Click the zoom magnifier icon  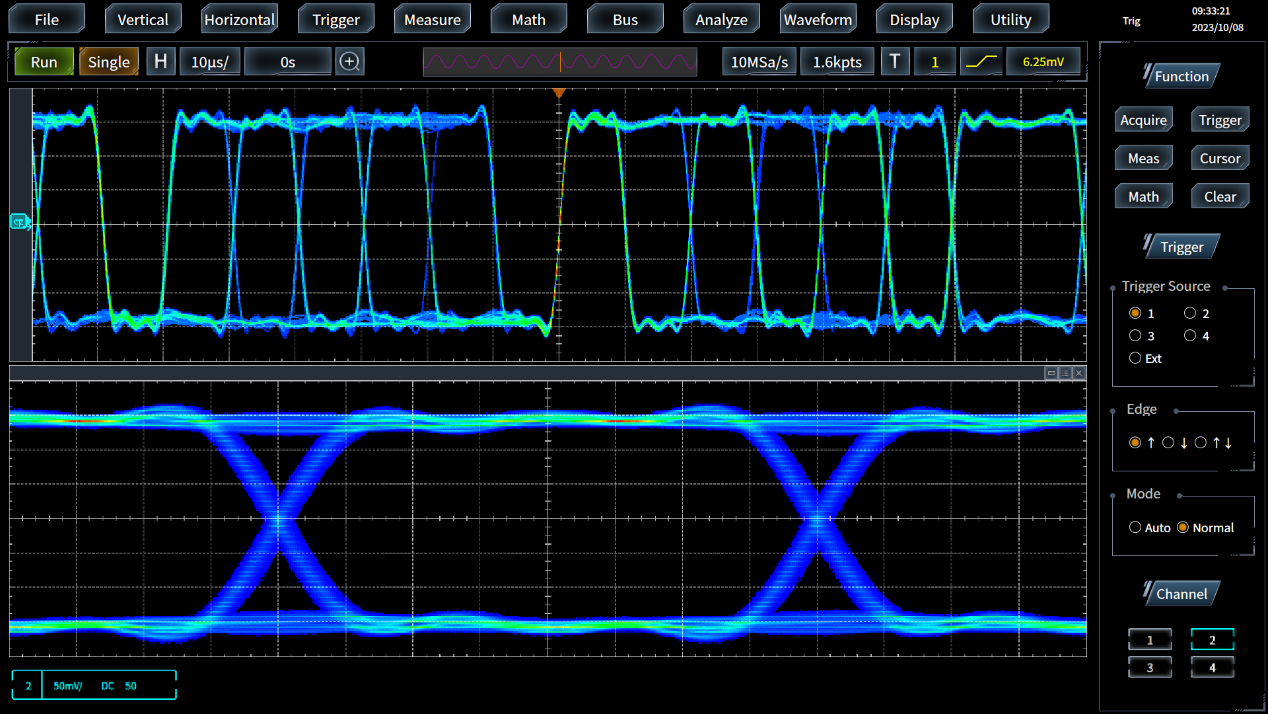point(349,62)
